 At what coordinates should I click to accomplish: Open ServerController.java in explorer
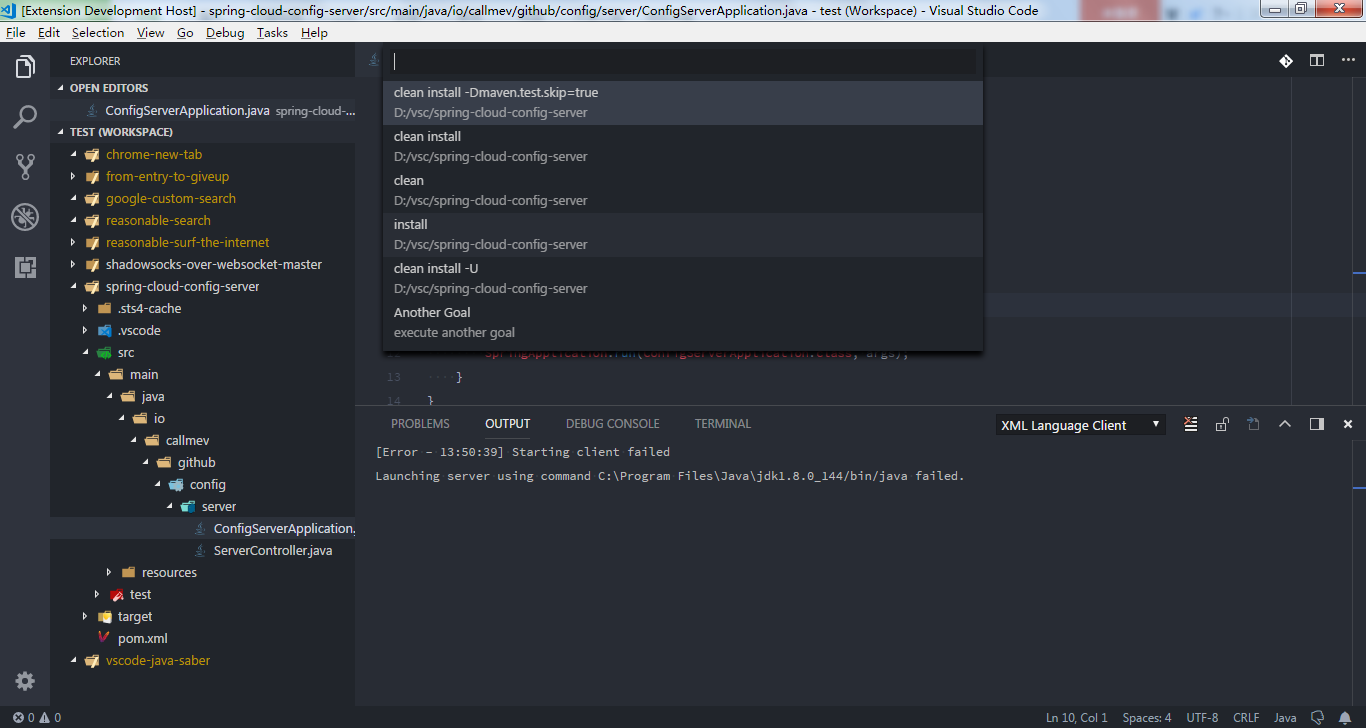pos(203,550)
